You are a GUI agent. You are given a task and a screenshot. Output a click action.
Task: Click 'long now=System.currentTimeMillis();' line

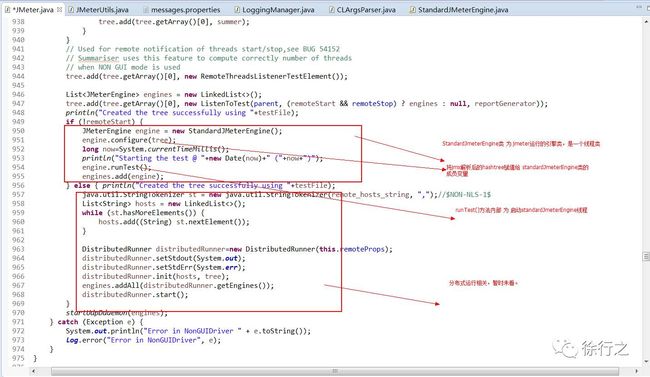(155, 149)
